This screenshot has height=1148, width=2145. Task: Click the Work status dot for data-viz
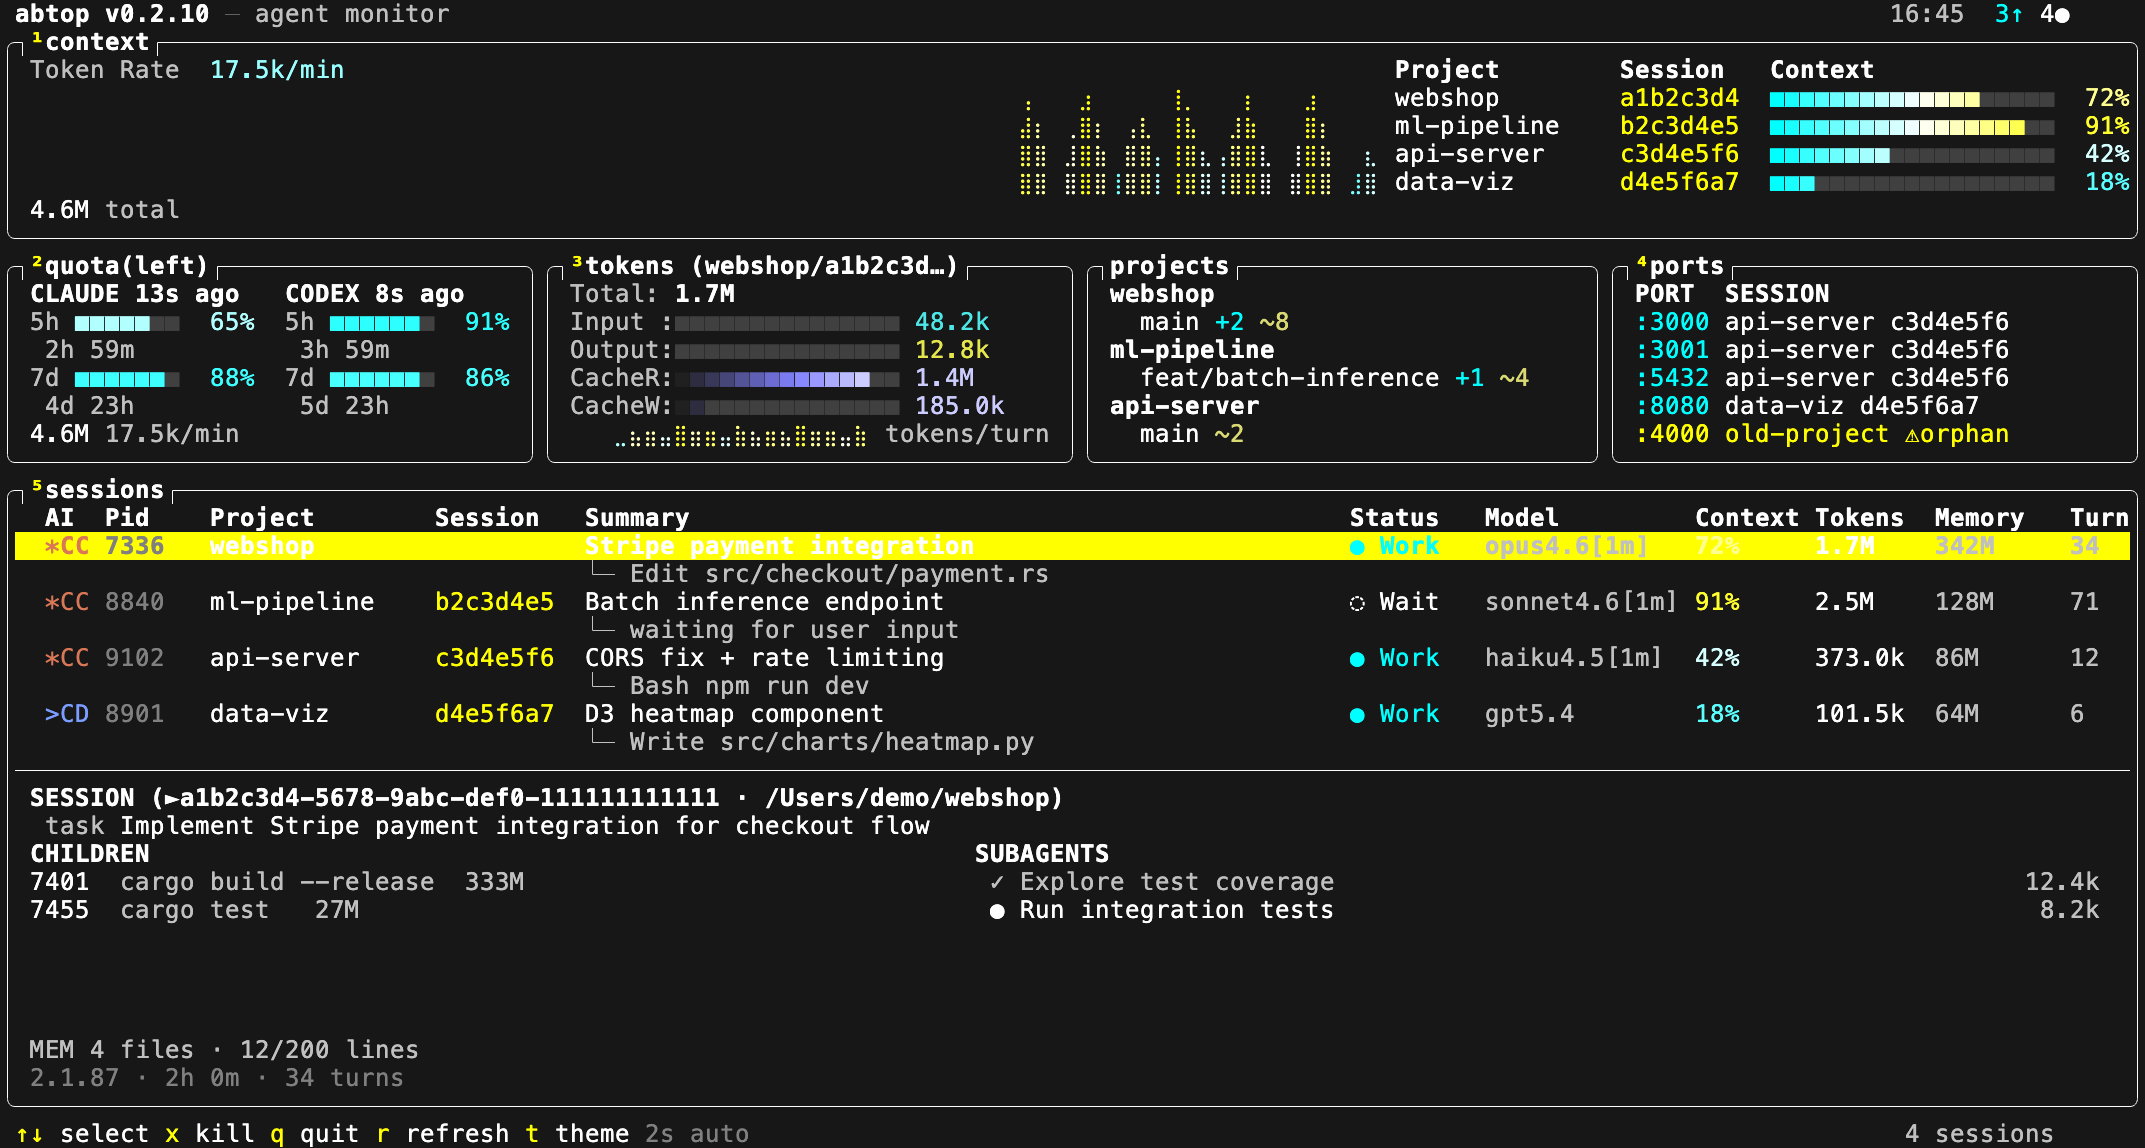point(1357,715)
